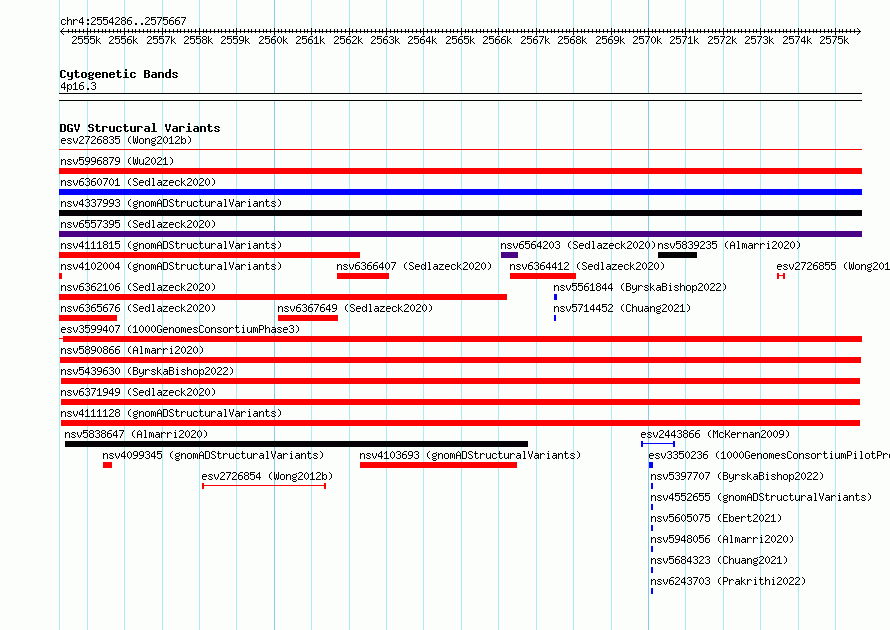Viewport: 890px width, 630px height.
Task: Select nsv4111815 gnomAD variant label
Action: (x=171, y=245)
